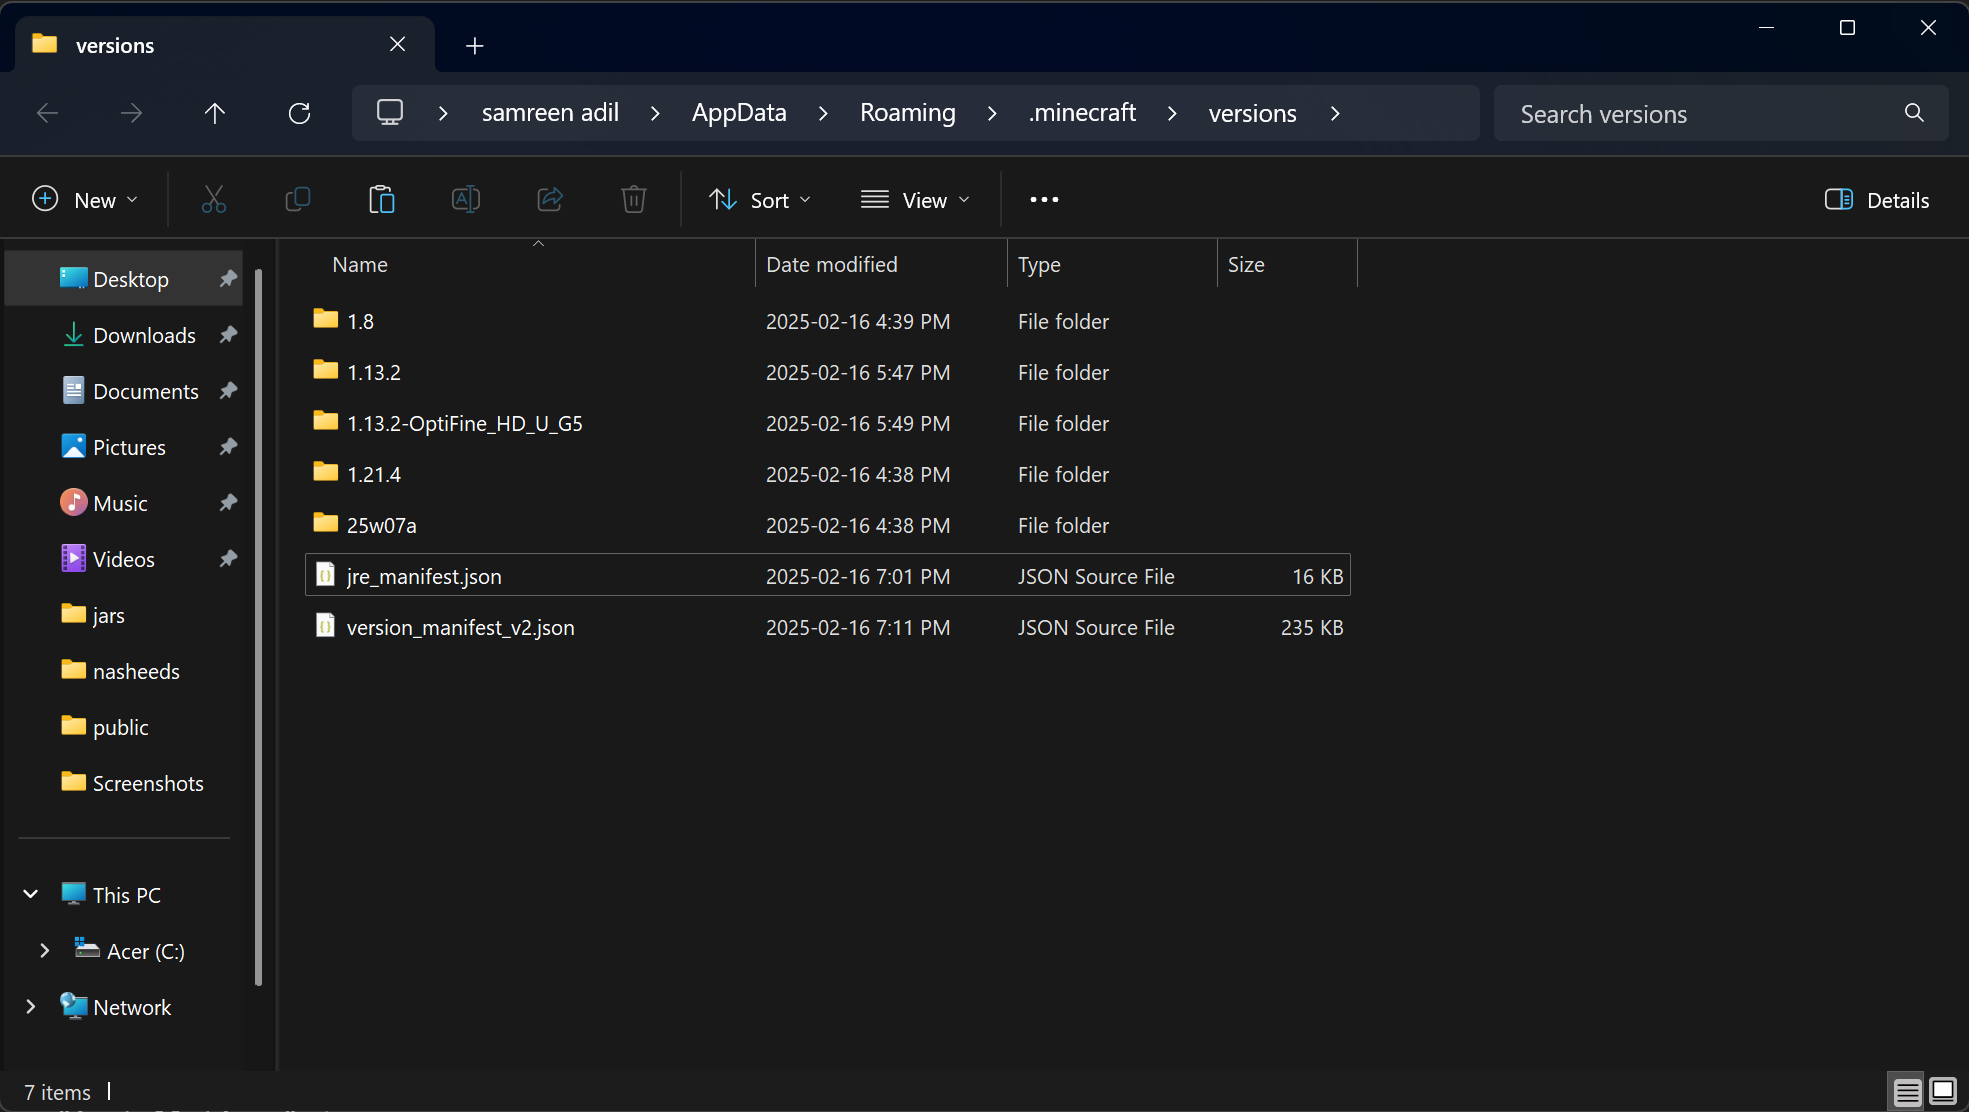Select the 1.13.2-OptiFine_HD_U_G5 folder
1969x1112 pixels.
click(828, 423)
